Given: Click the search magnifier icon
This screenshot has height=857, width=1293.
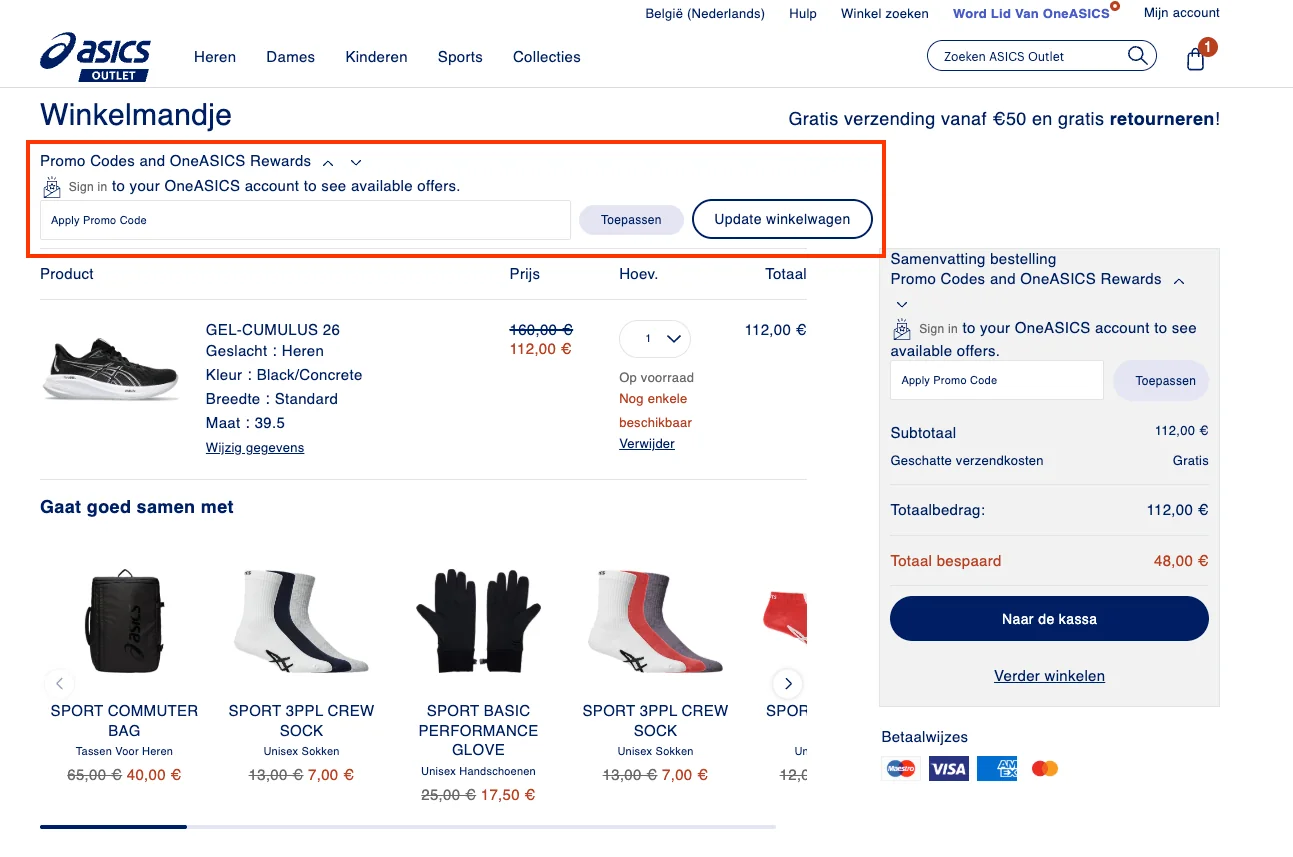Looking at the screenshot, I should click(1137, 56).
